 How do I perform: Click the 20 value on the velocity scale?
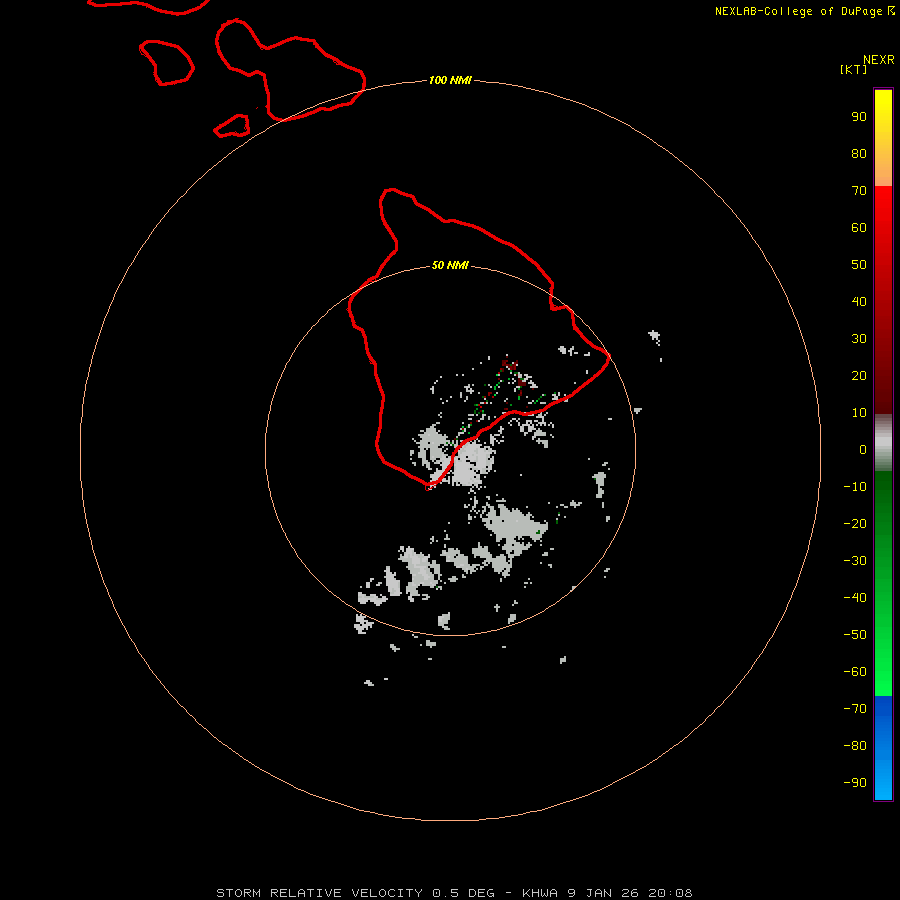click(x=859, y=376)
